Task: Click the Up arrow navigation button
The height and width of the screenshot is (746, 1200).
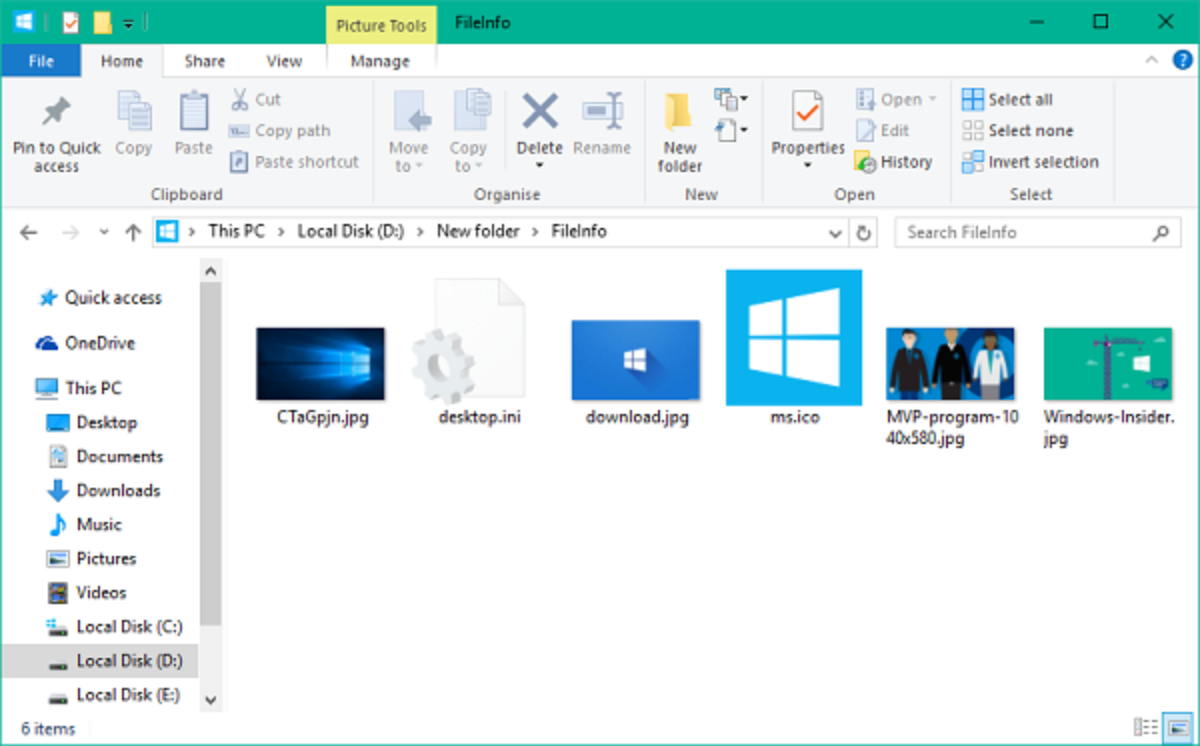Action: coord(133,232)
